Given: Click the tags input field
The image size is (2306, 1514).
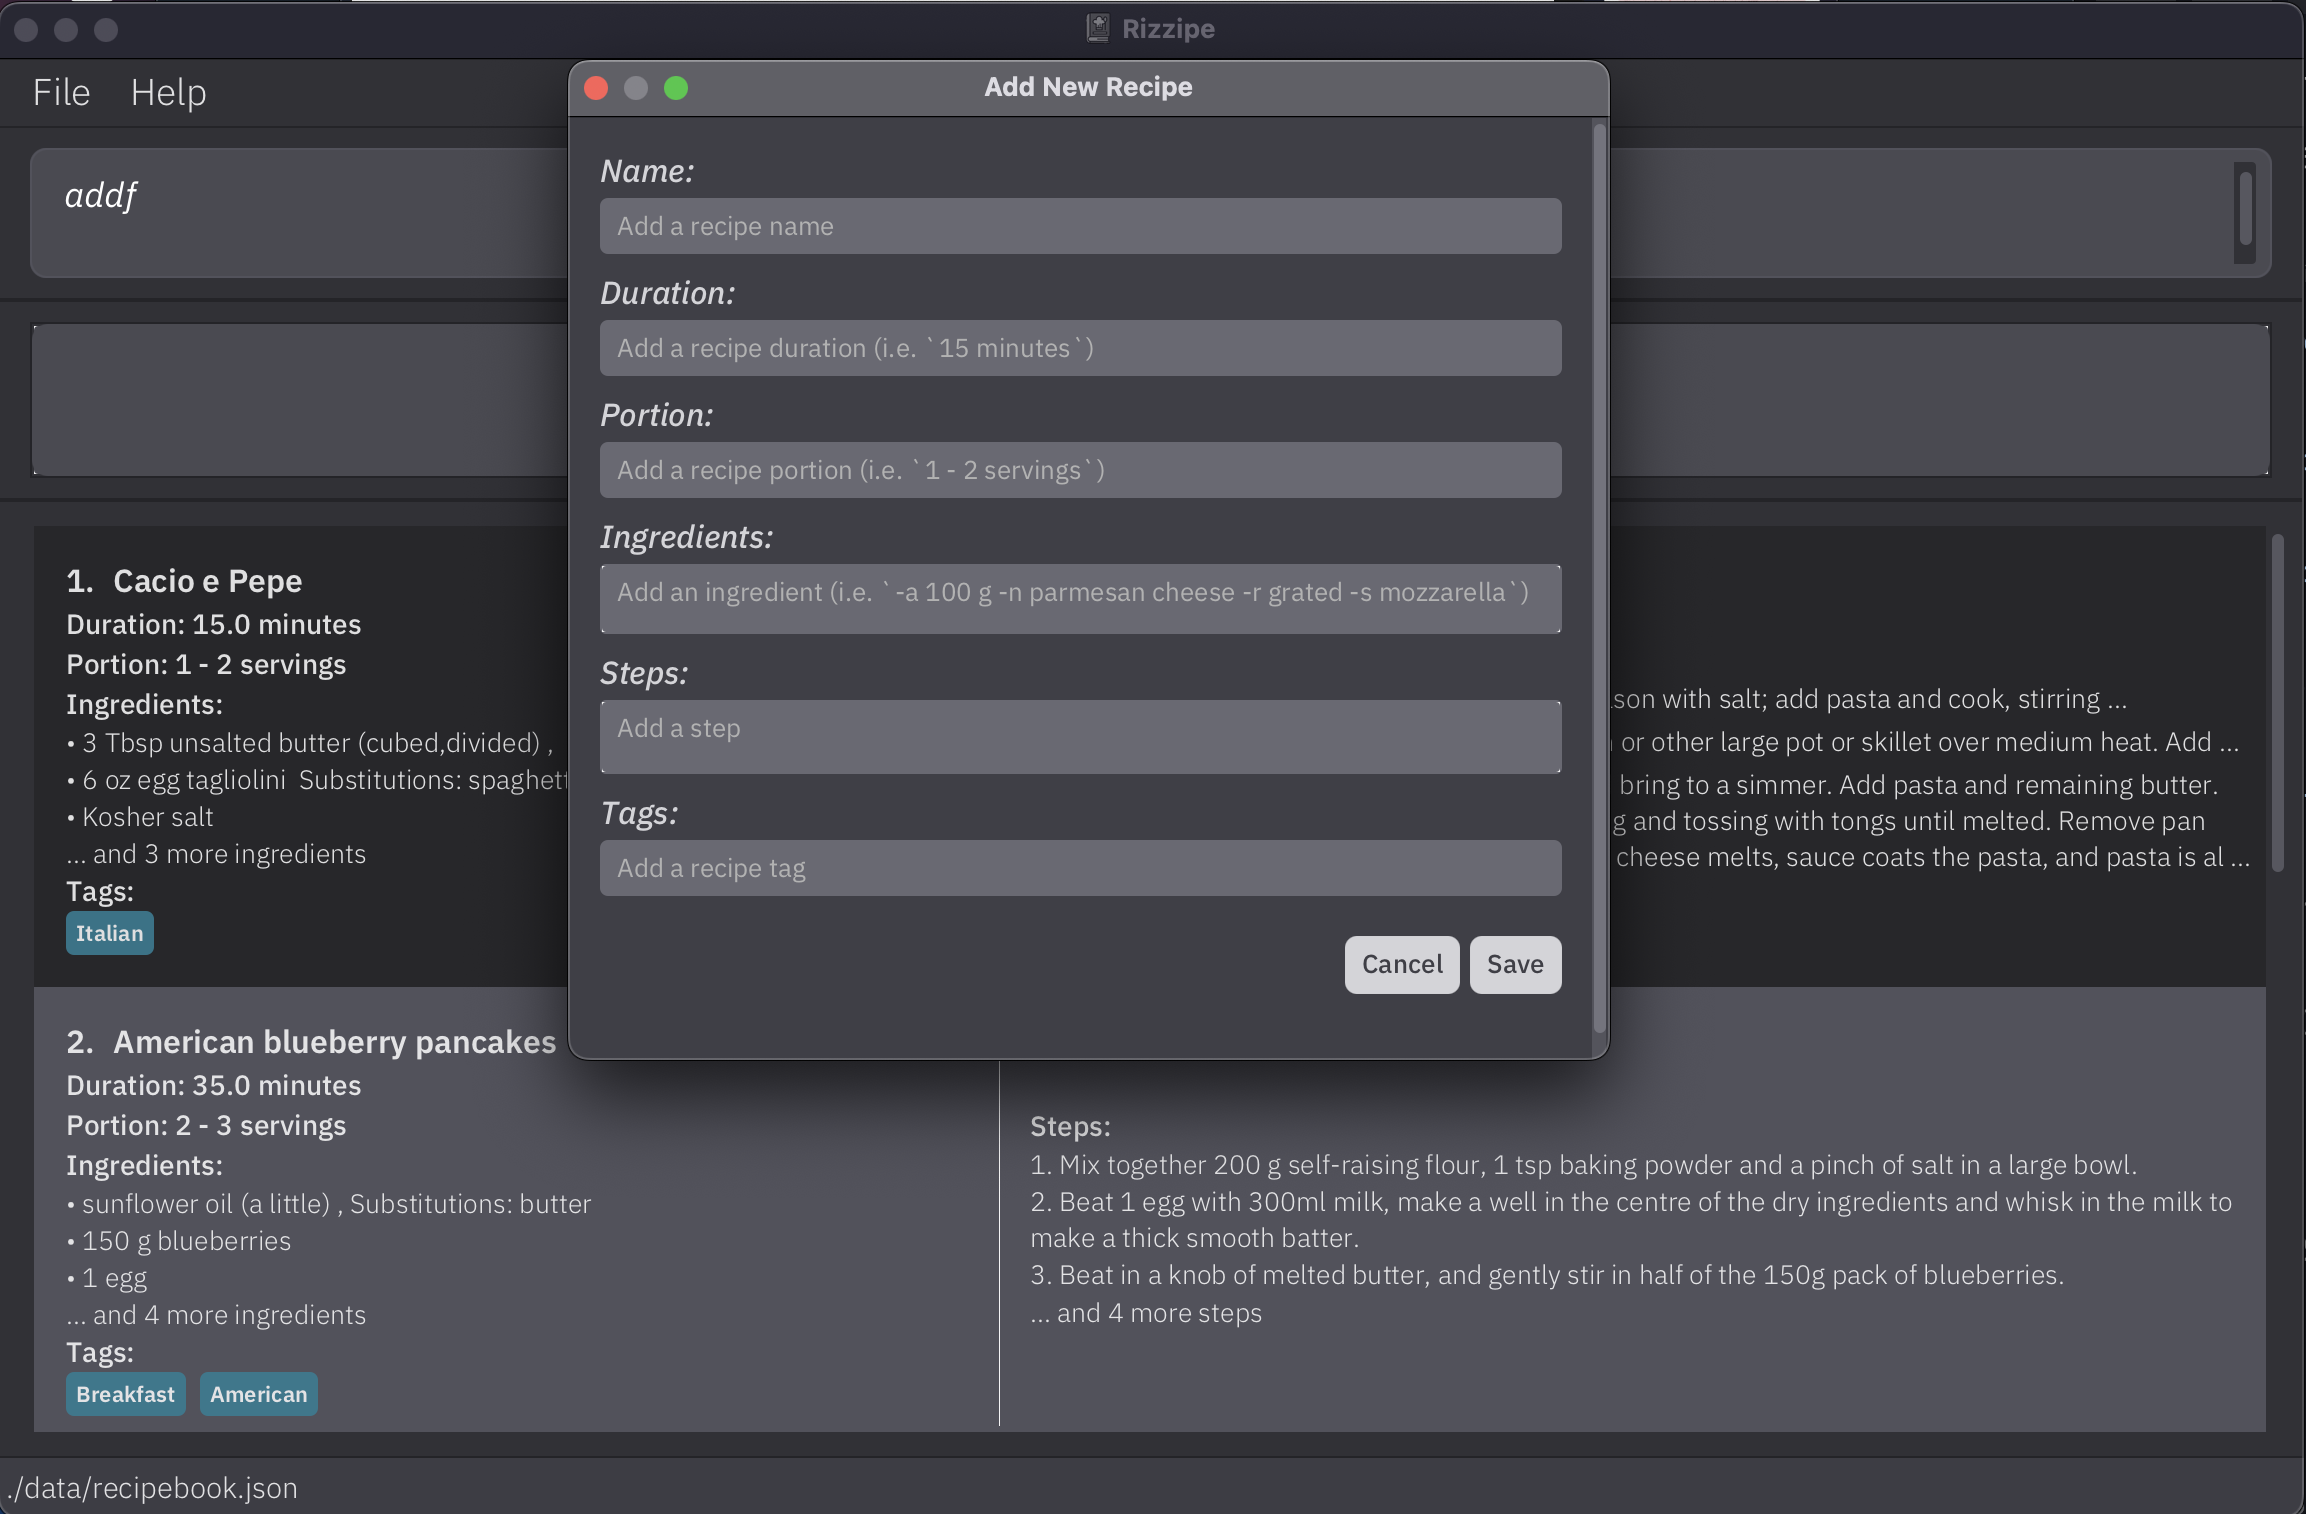Looking at the screenshot, I should point(1080,867).
